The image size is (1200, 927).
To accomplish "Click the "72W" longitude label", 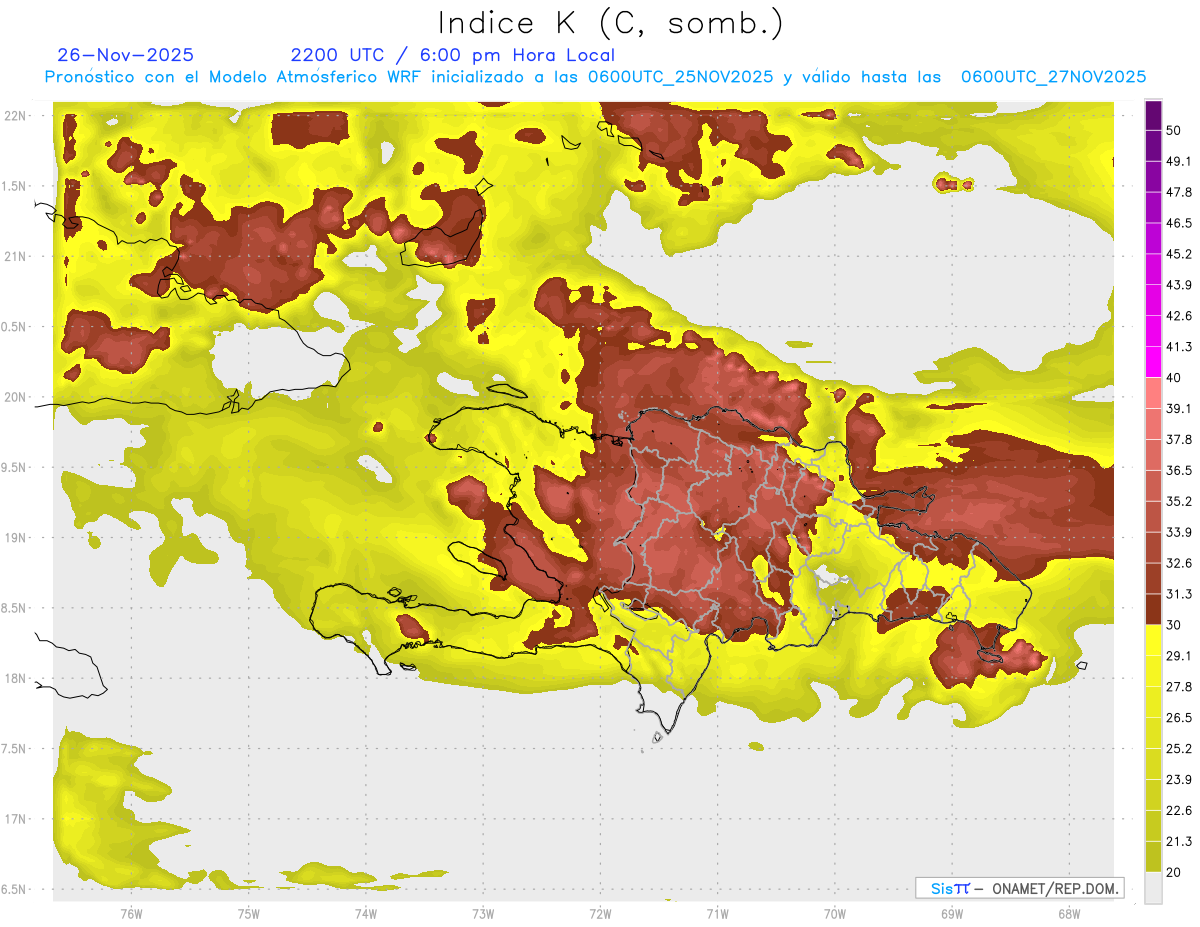I will (600, 914).
